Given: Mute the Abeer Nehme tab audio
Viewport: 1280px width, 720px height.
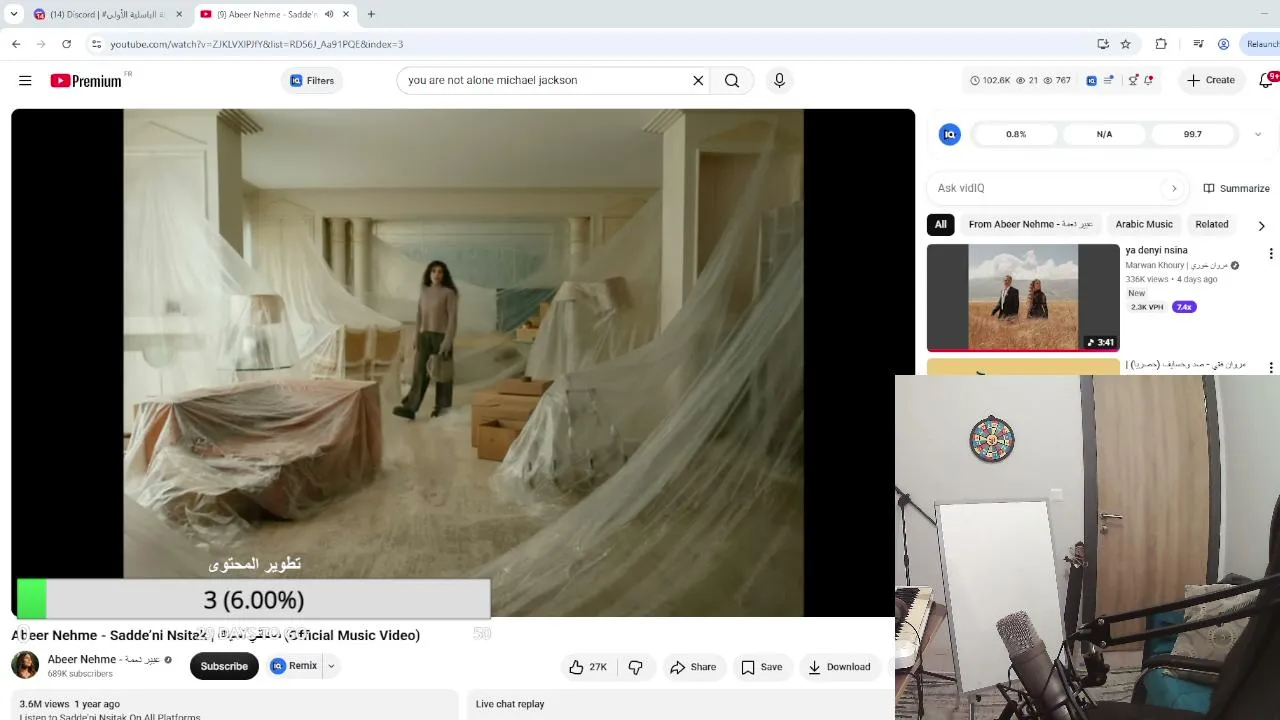Looking at the screenshot, I should click(329, 14).
